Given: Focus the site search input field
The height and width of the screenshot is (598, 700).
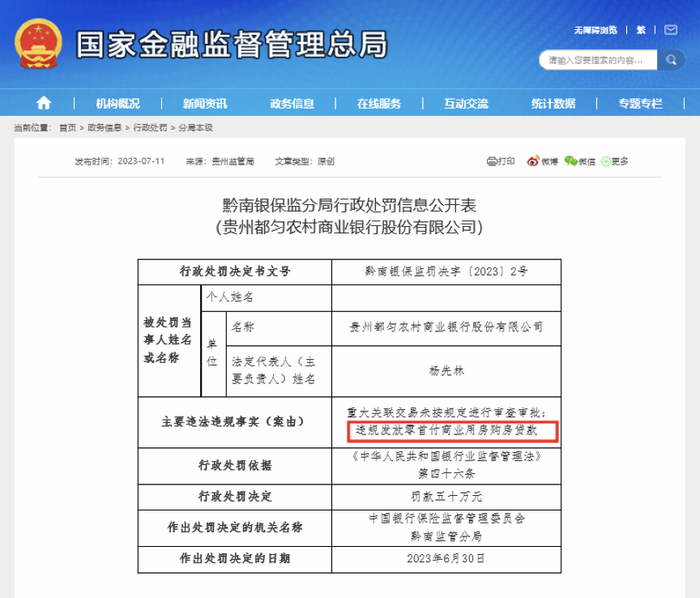Looking at the screenshot, I should click(x=598, y=60).
